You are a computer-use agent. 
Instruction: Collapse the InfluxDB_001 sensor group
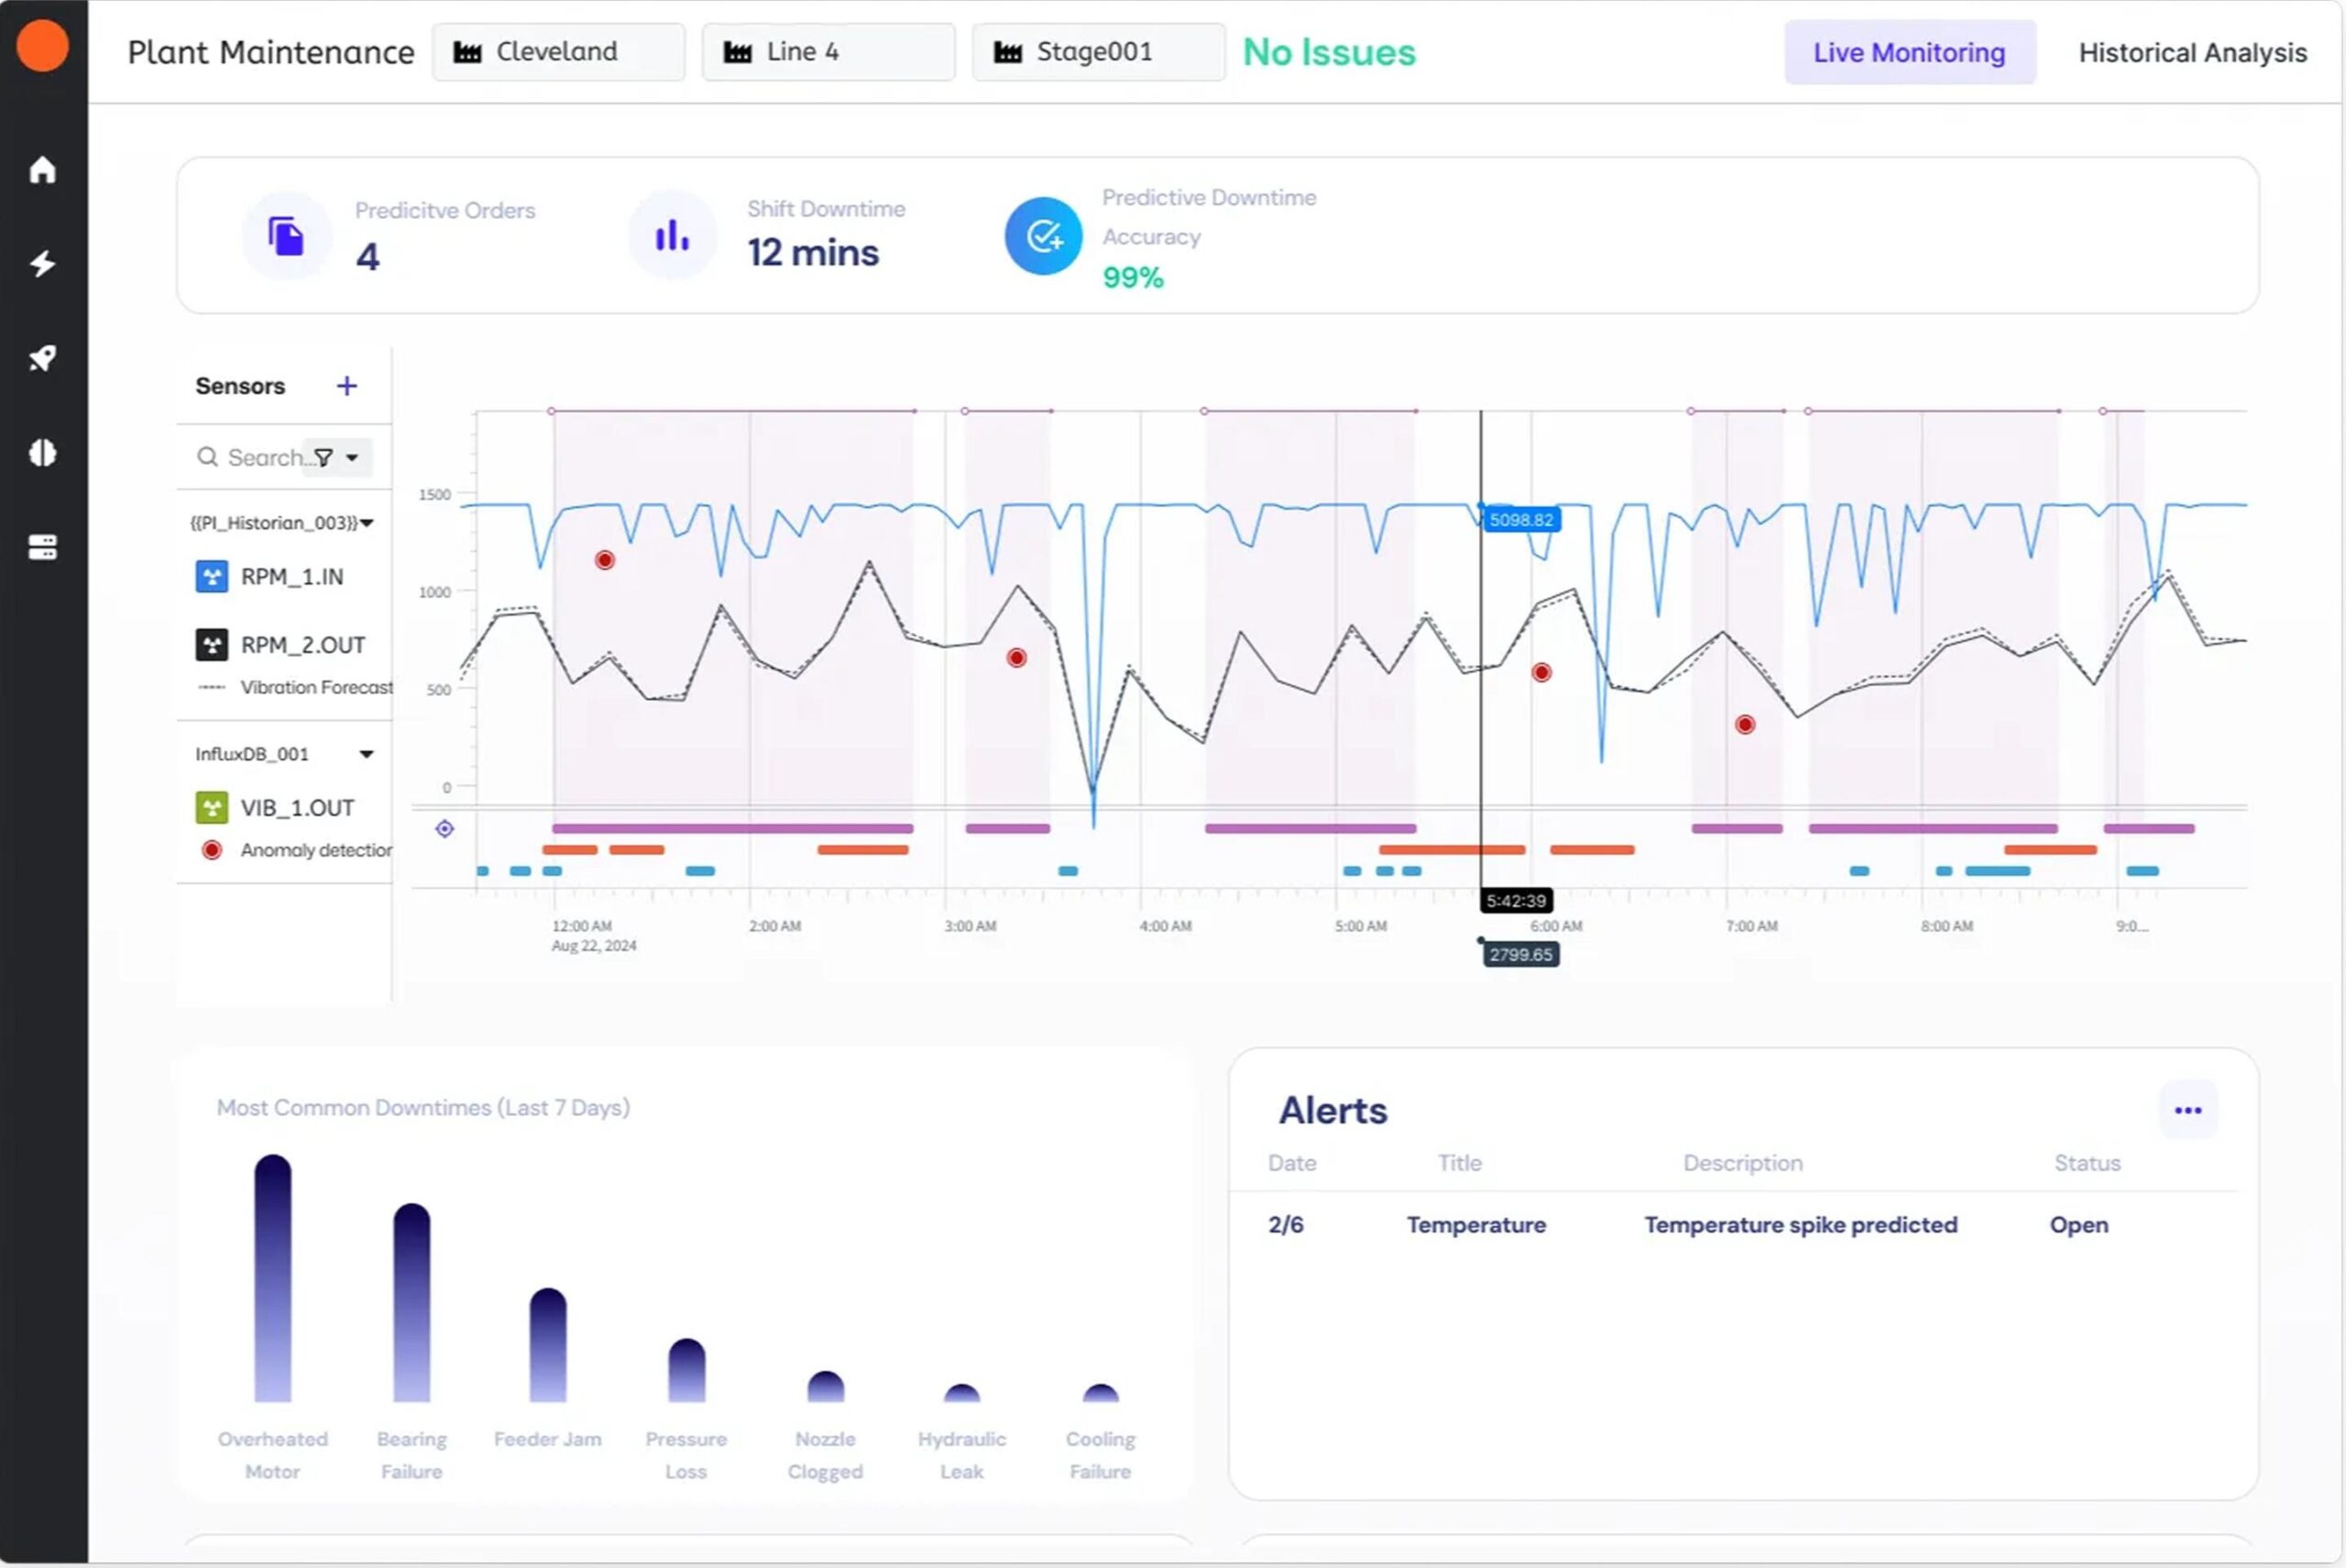pos(367,754)
